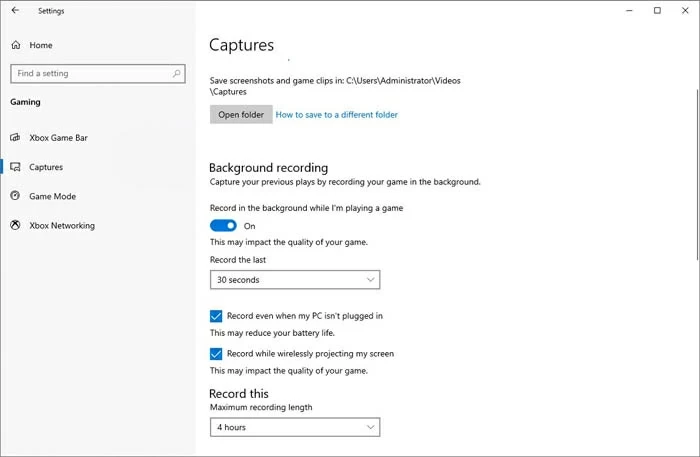This screenshot has width=700, height=457.
Task: Uncheck Record while wirelessly projecting my screen
Action: click(216, 353)
